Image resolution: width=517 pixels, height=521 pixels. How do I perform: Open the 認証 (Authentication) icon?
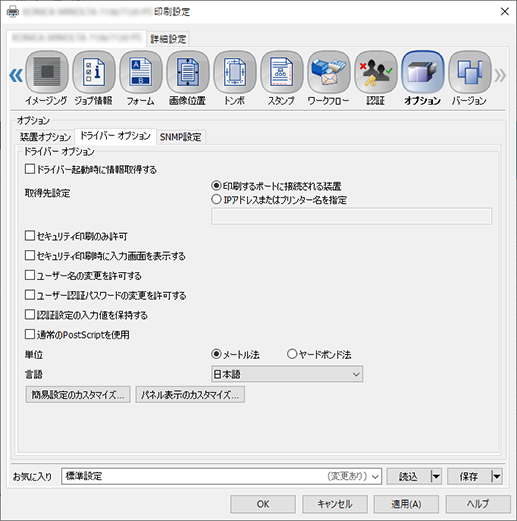point(376,72)
